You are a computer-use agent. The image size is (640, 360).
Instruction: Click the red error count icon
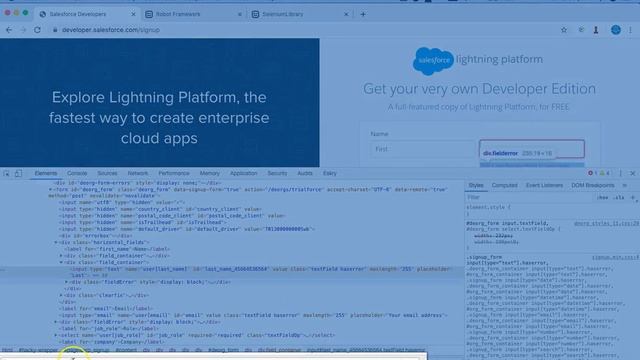590,173
